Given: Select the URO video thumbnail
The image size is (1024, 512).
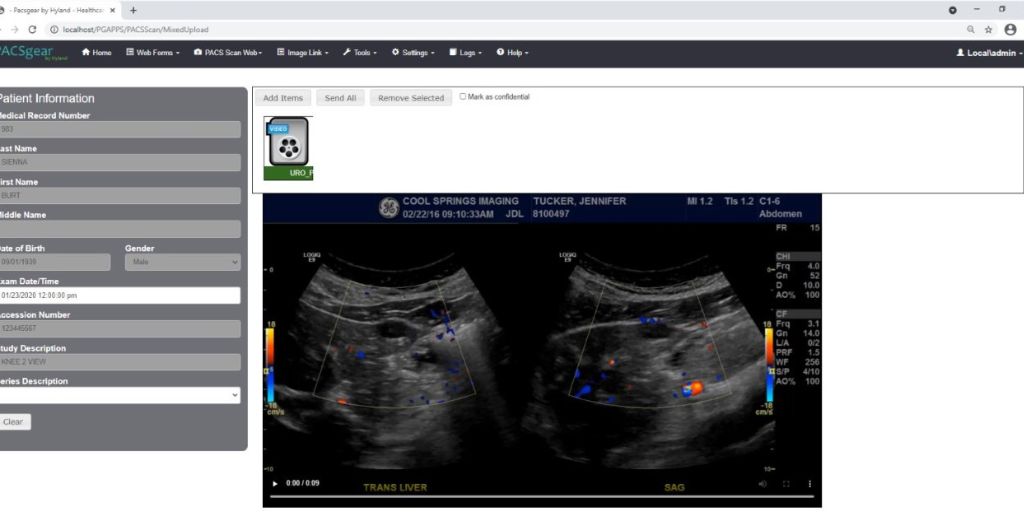Looking at the screenshot, I should click(x=288, y=148).
